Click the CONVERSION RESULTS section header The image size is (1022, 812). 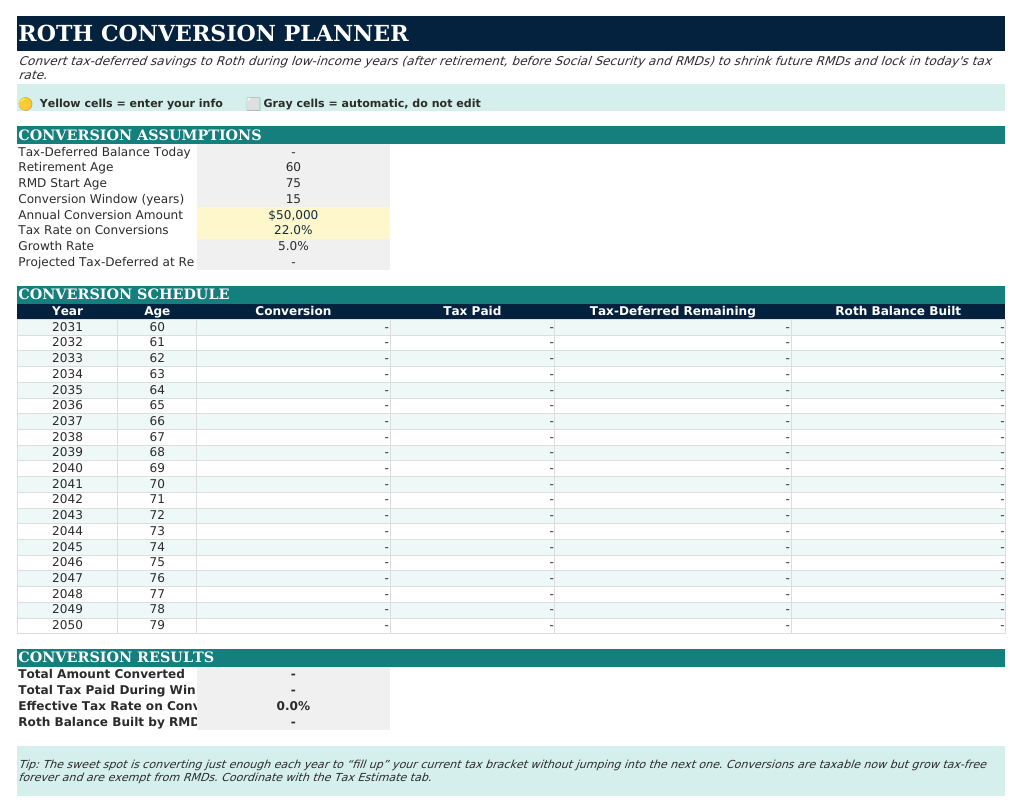click(511, 657)
